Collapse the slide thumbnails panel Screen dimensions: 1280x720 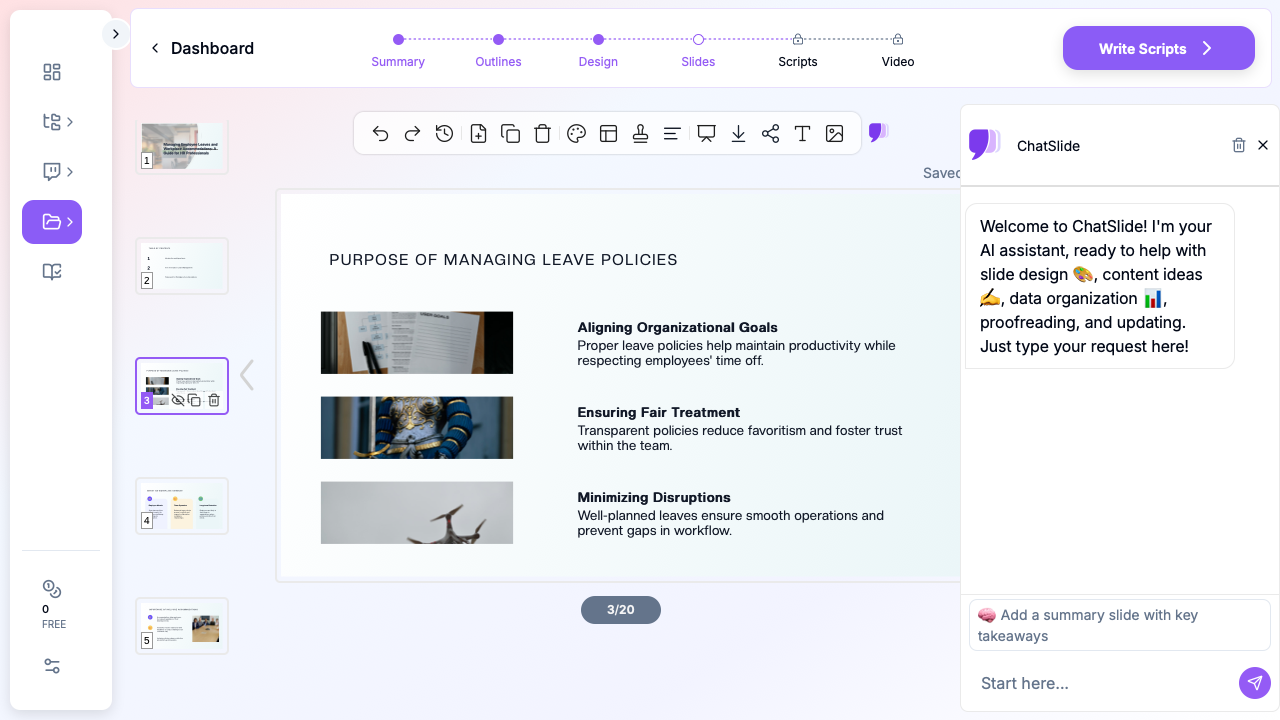coord(246,375)
